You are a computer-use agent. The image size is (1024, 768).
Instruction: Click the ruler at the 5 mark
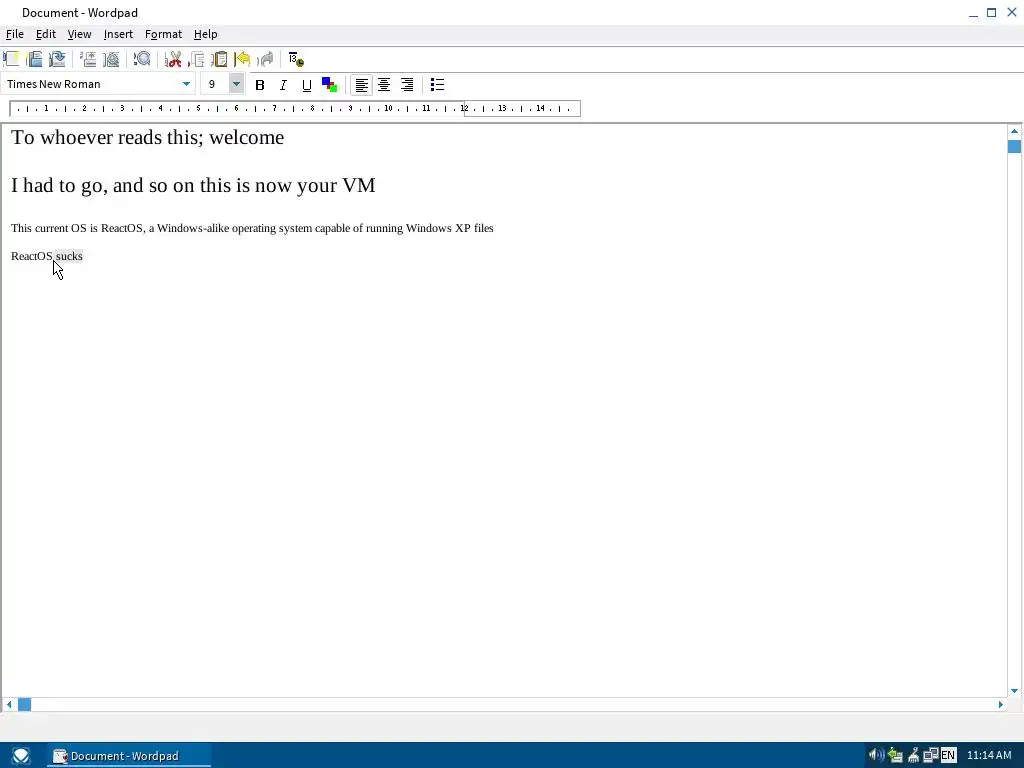point(199,108)
